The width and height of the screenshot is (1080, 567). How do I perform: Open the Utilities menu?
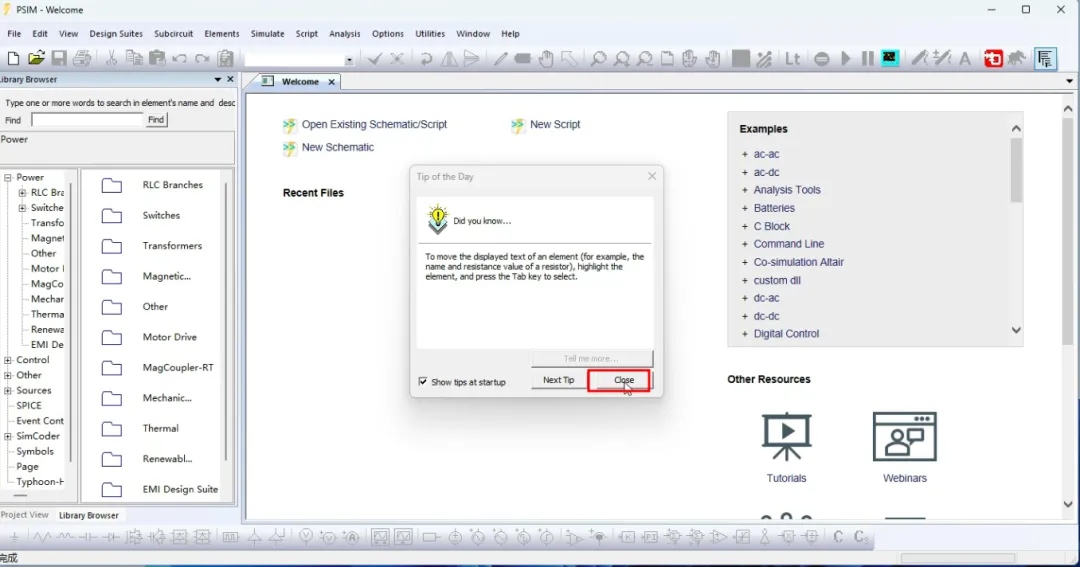tap(430, 34)
